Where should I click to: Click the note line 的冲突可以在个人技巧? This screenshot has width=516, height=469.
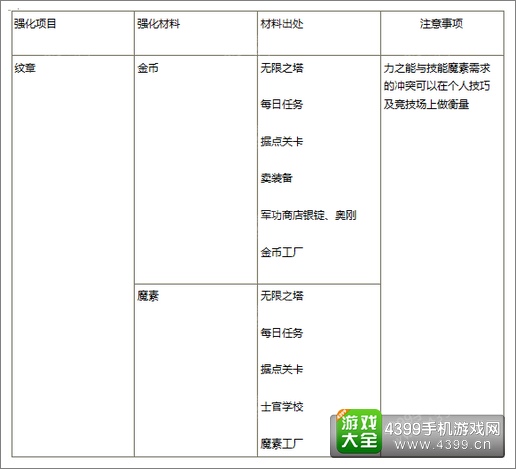pos(437,86)
